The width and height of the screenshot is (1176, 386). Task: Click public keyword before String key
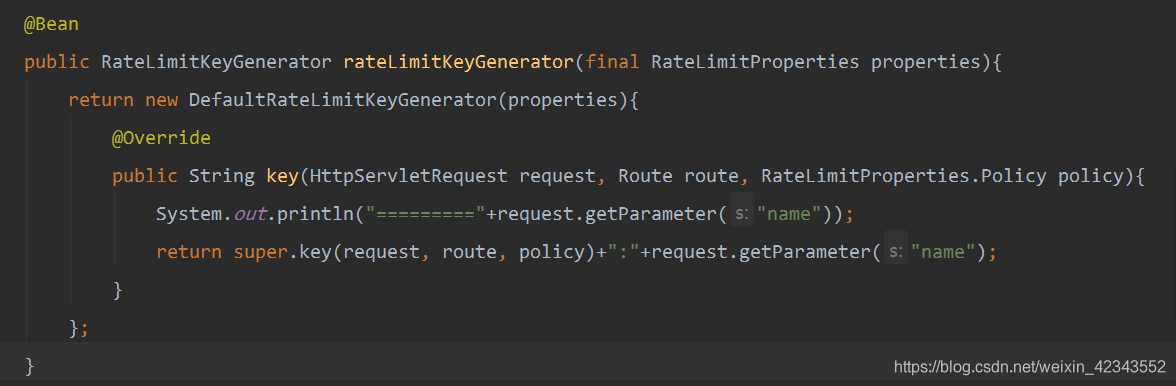[145, 177]
